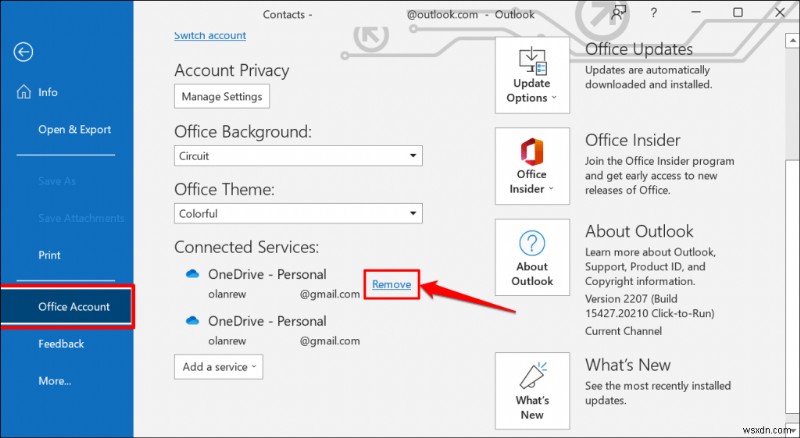Maximize the Outlook window

pos(738,13)
